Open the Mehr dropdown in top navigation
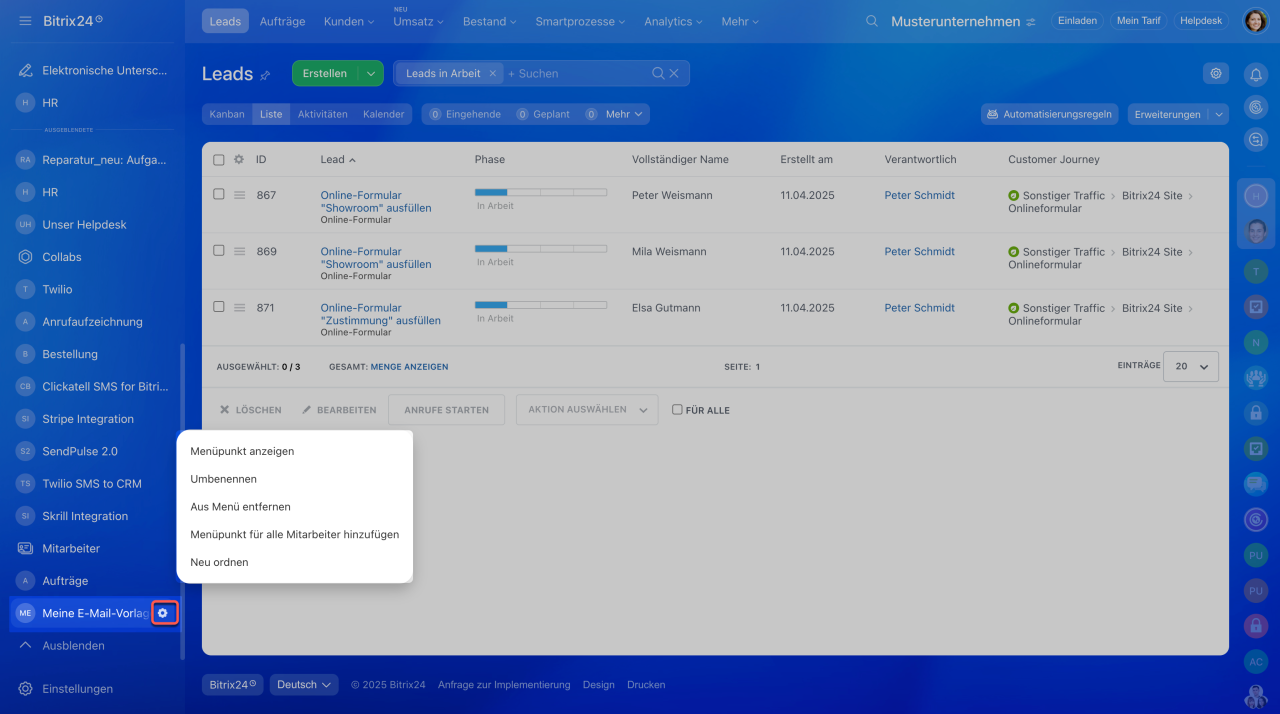This screenshot has width=1280, height=714. [x=741, y=21]
